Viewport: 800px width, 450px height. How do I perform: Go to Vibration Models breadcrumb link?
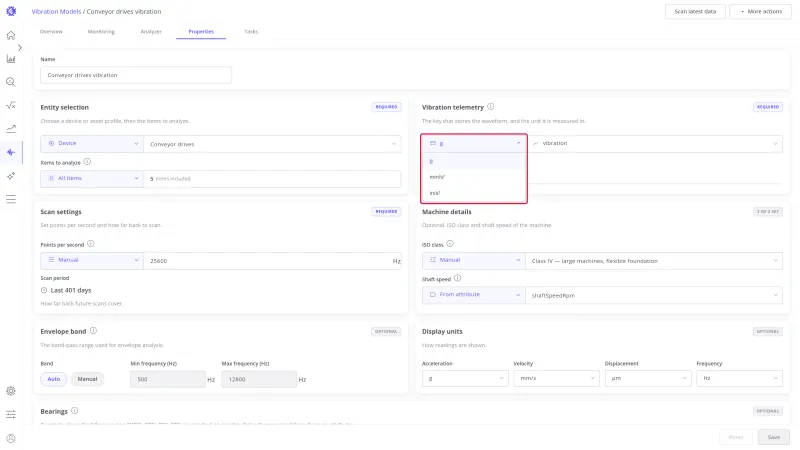click(x=56, y=11)
